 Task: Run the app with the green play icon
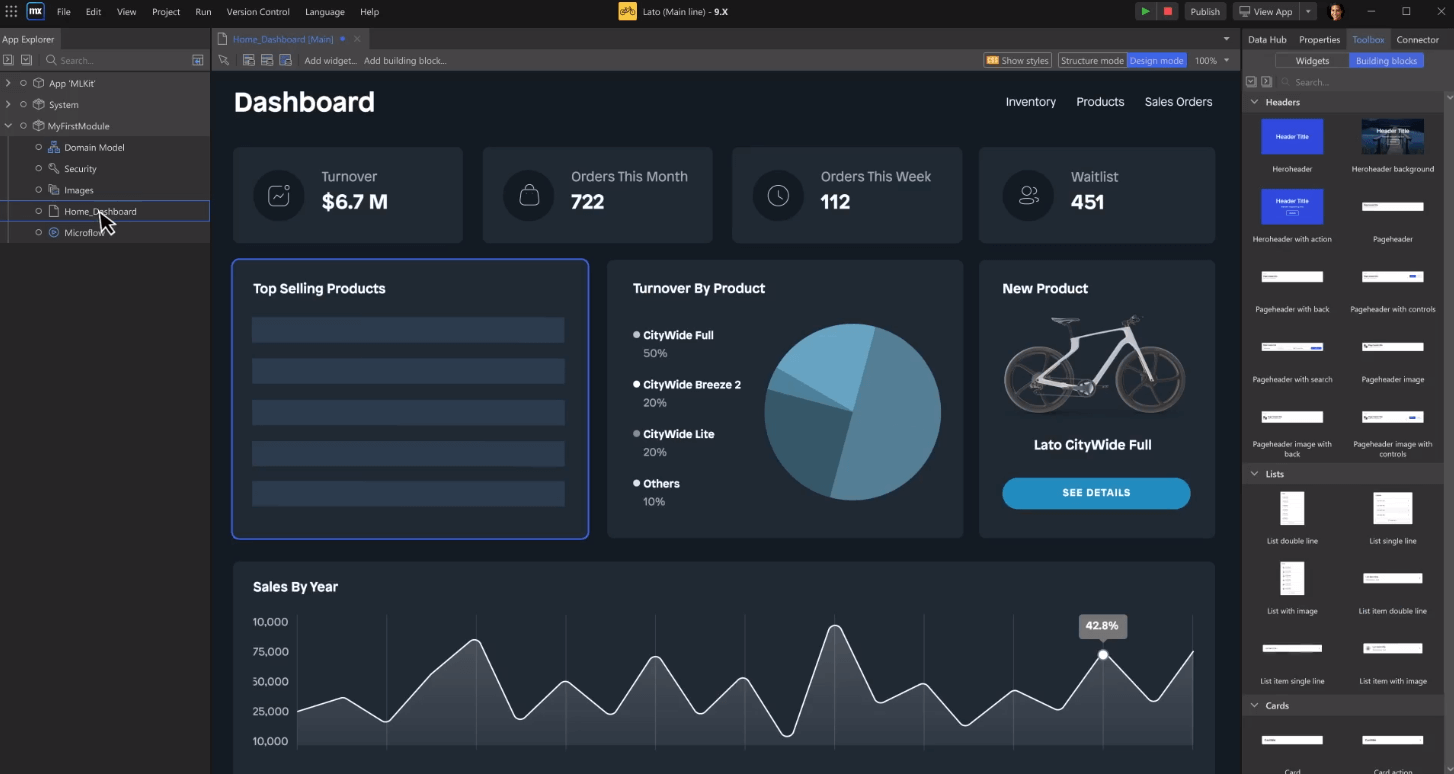(1144, 11)
